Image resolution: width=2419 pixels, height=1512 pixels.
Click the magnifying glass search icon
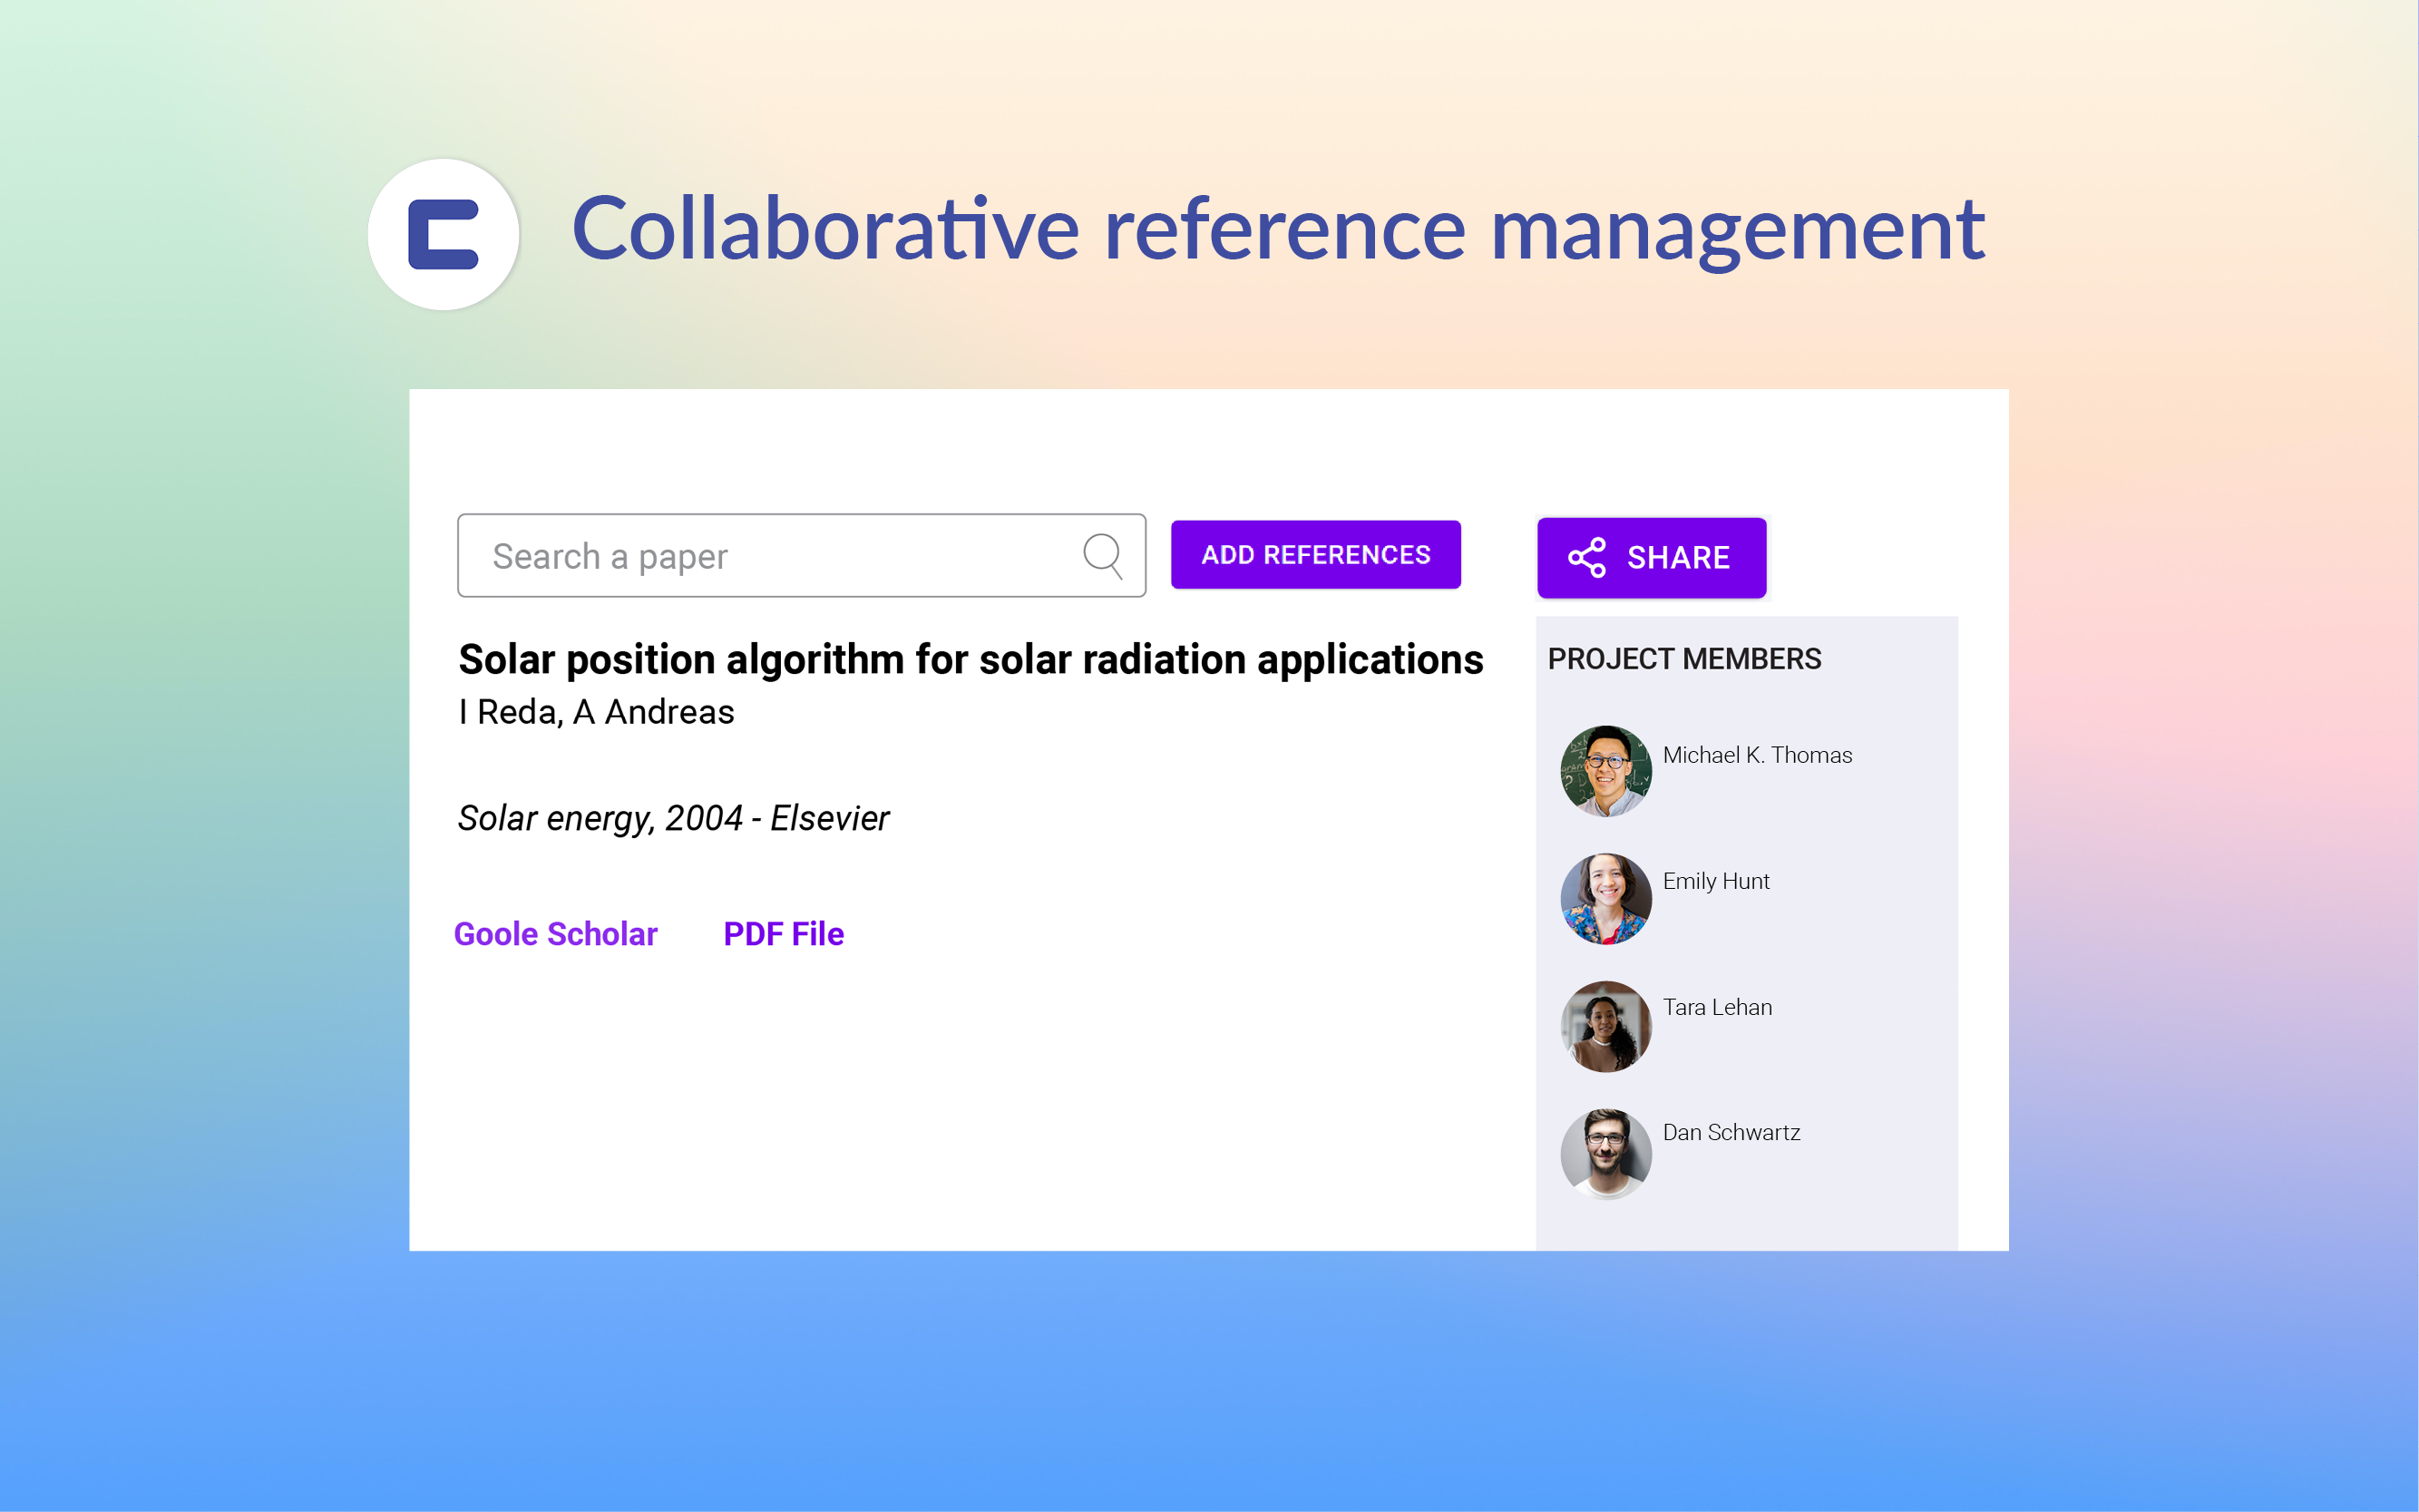tap(1102, 555)
